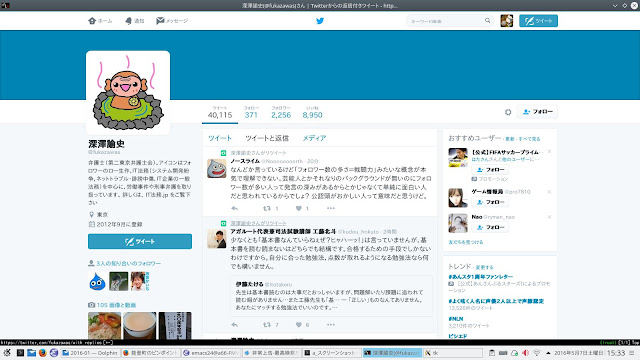Switch to the ツイートと返信 tab

[x=267, y=138]
